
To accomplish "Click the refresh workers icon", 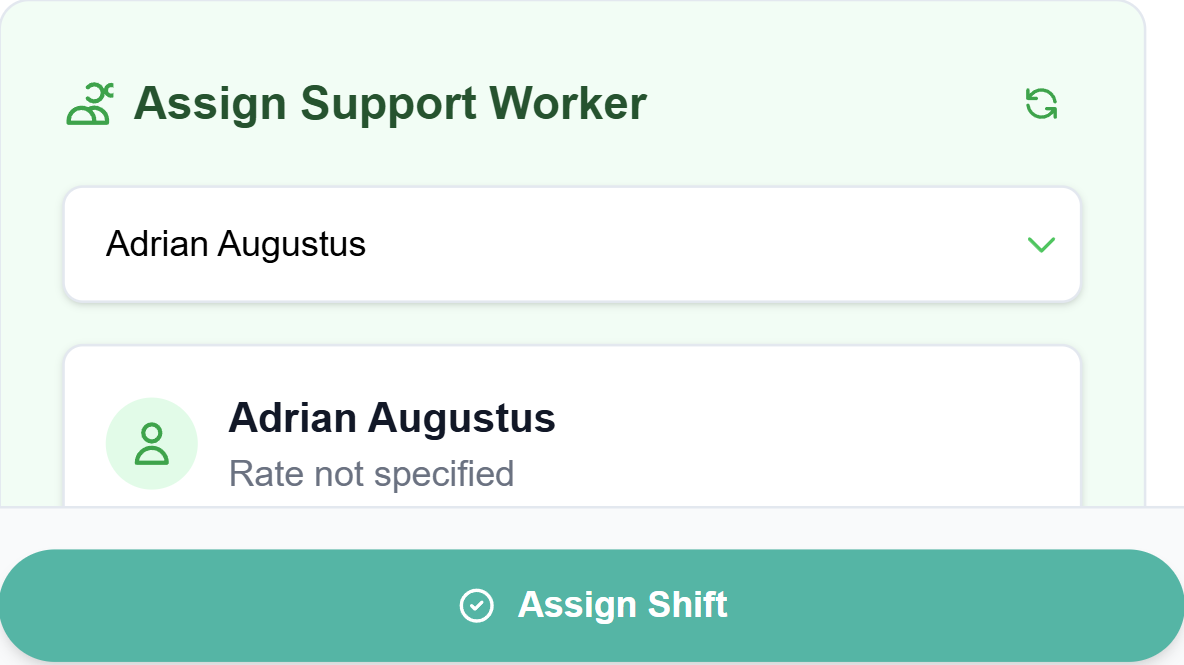I will point(1041,103).
